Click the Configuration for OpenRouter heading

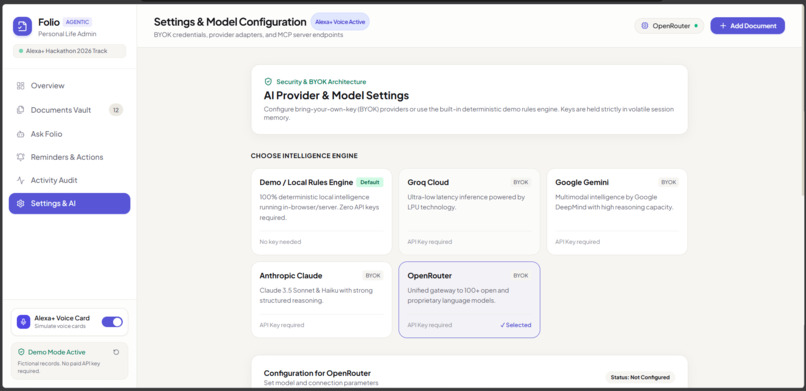tap(317, 373)
